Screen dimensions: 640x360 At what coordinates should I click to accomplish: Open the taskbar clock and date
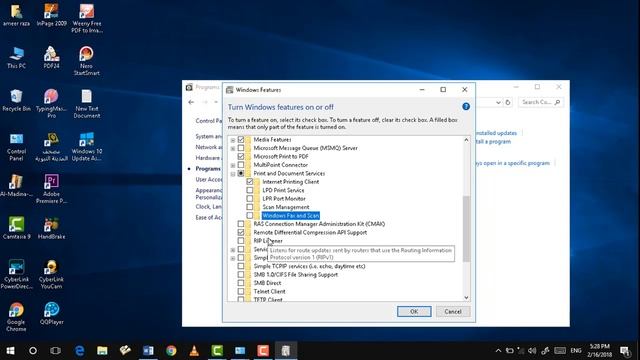(x=599, y=351)
